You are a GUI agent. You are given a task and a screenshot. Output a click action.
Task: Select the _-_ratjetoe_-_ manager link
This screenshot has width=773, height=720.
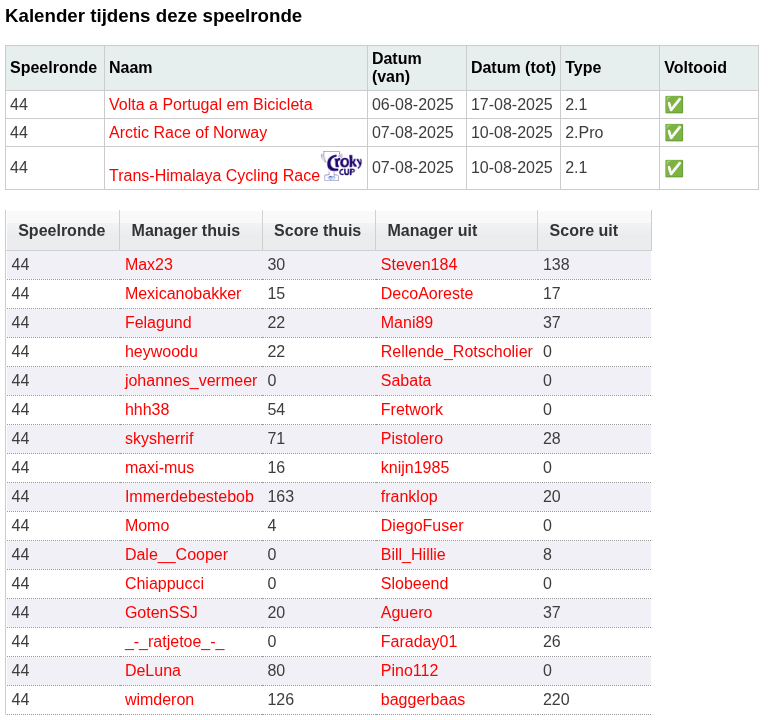[175, 642]
